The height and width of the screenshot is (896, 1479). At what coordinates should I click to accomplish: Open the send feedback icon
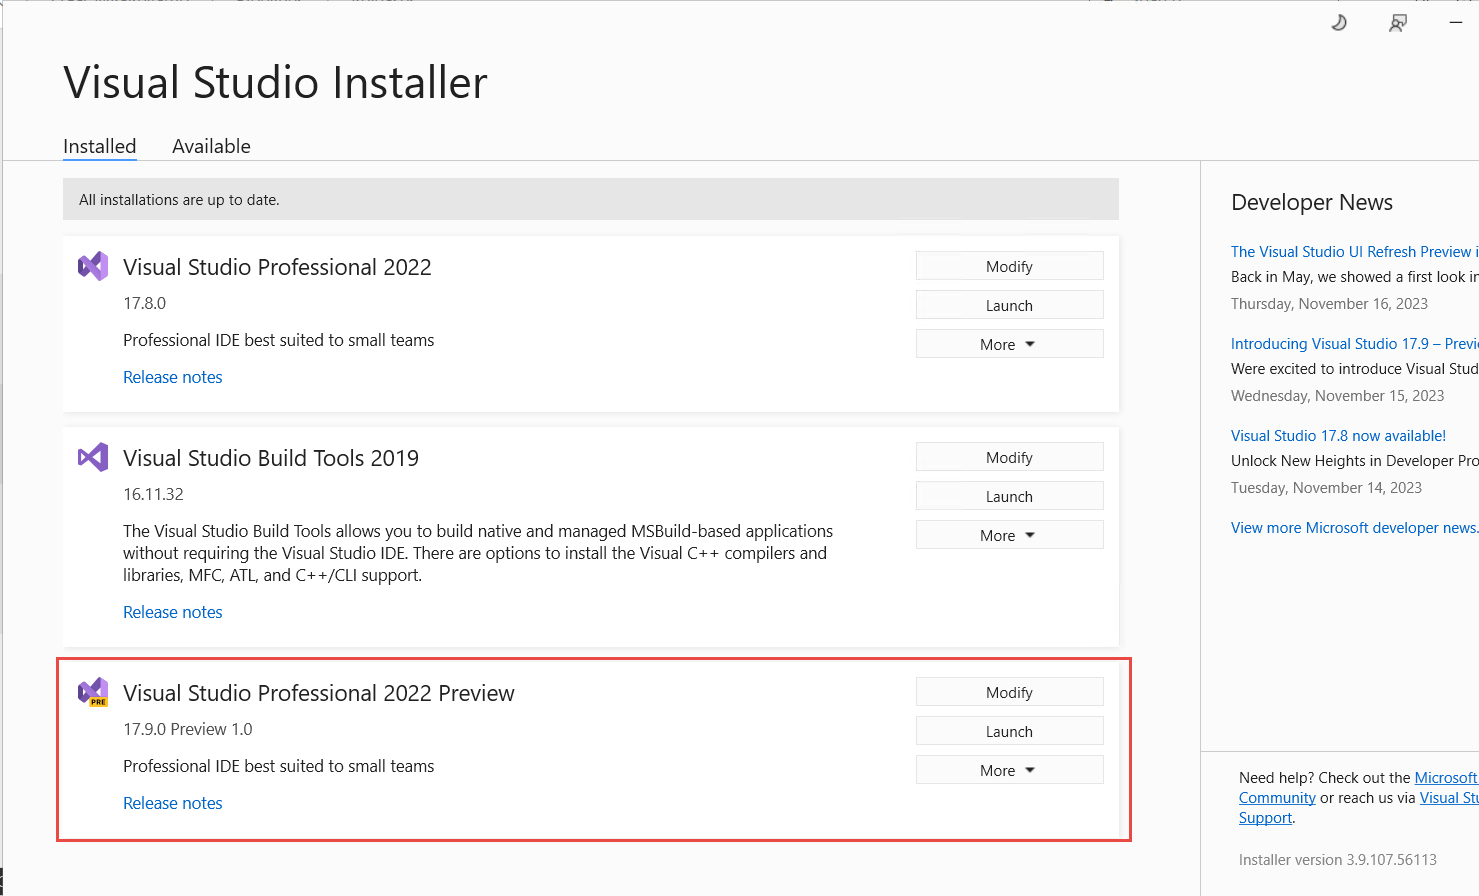[1398, 22]
